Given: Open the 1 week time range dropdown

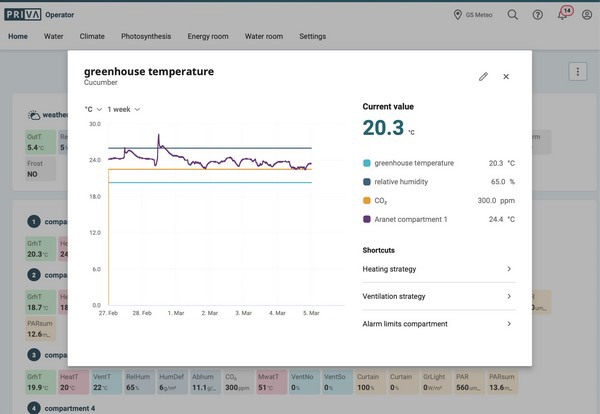Looking at the screenshot, I should pyautogui.click(x=124, y=109).
